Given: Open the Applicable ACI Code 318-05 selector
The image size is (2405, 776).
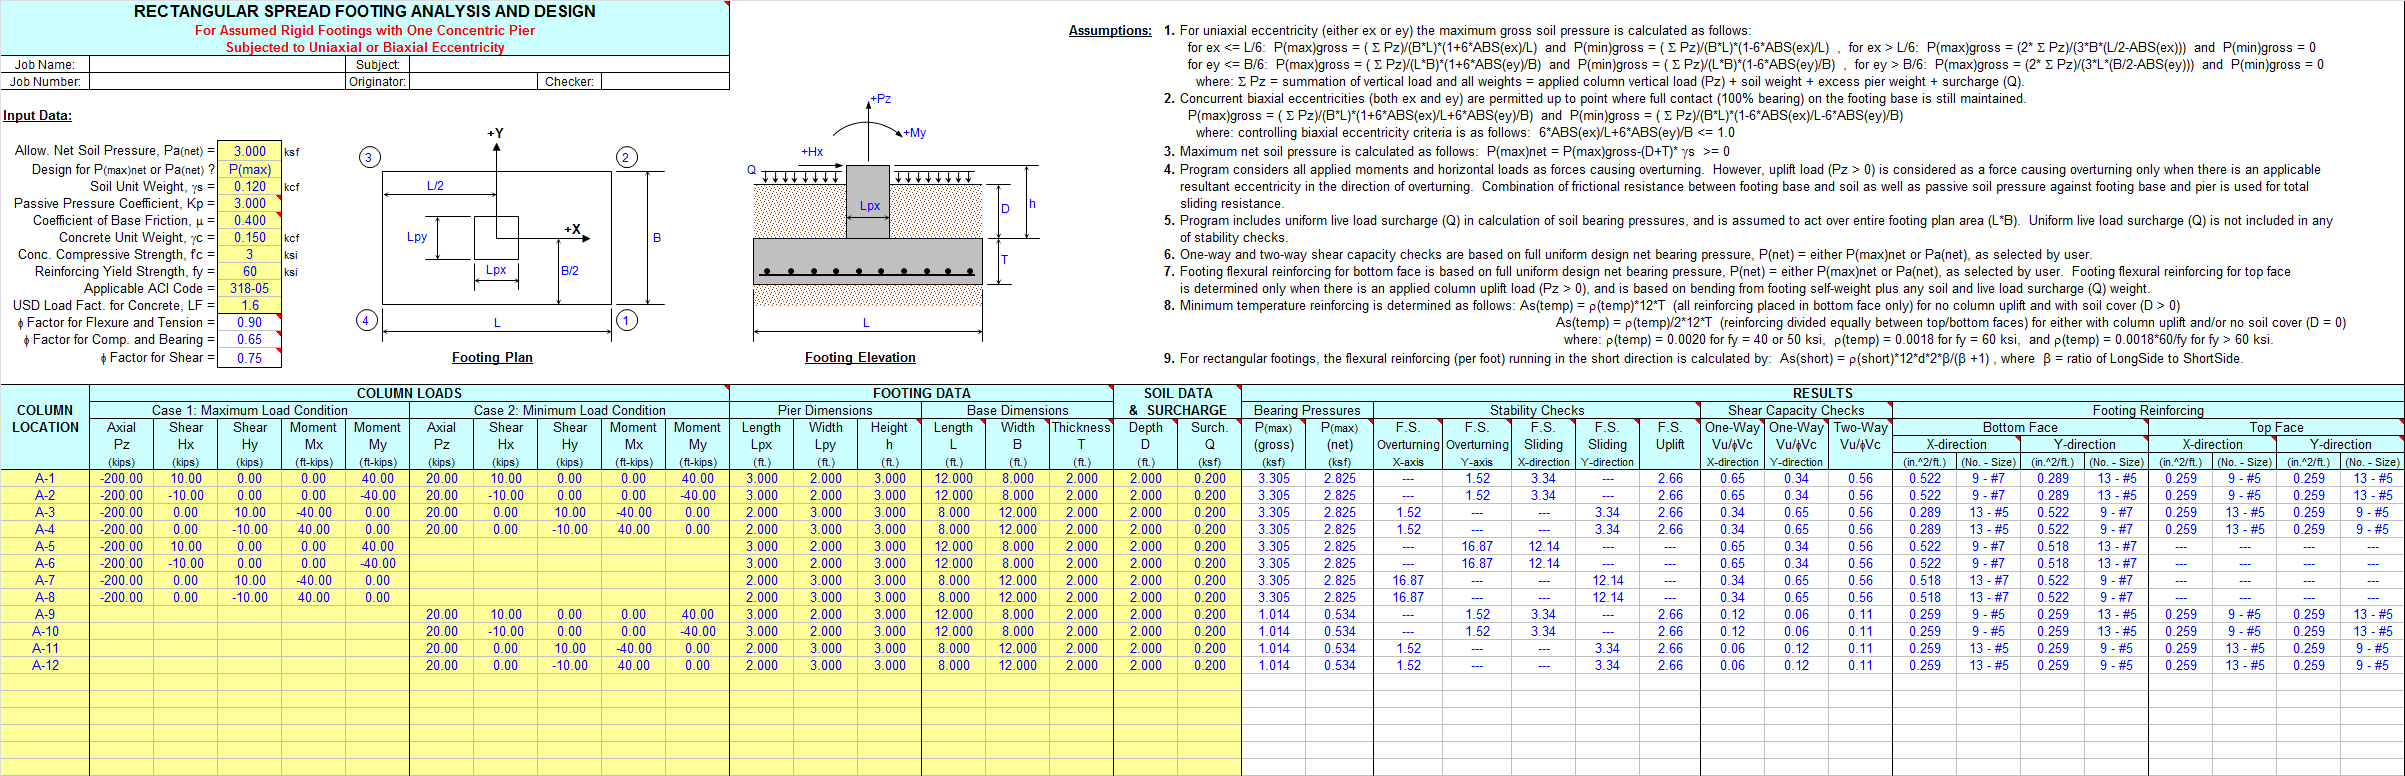Looking at the screenshot, I should click(x=249, y=288).
